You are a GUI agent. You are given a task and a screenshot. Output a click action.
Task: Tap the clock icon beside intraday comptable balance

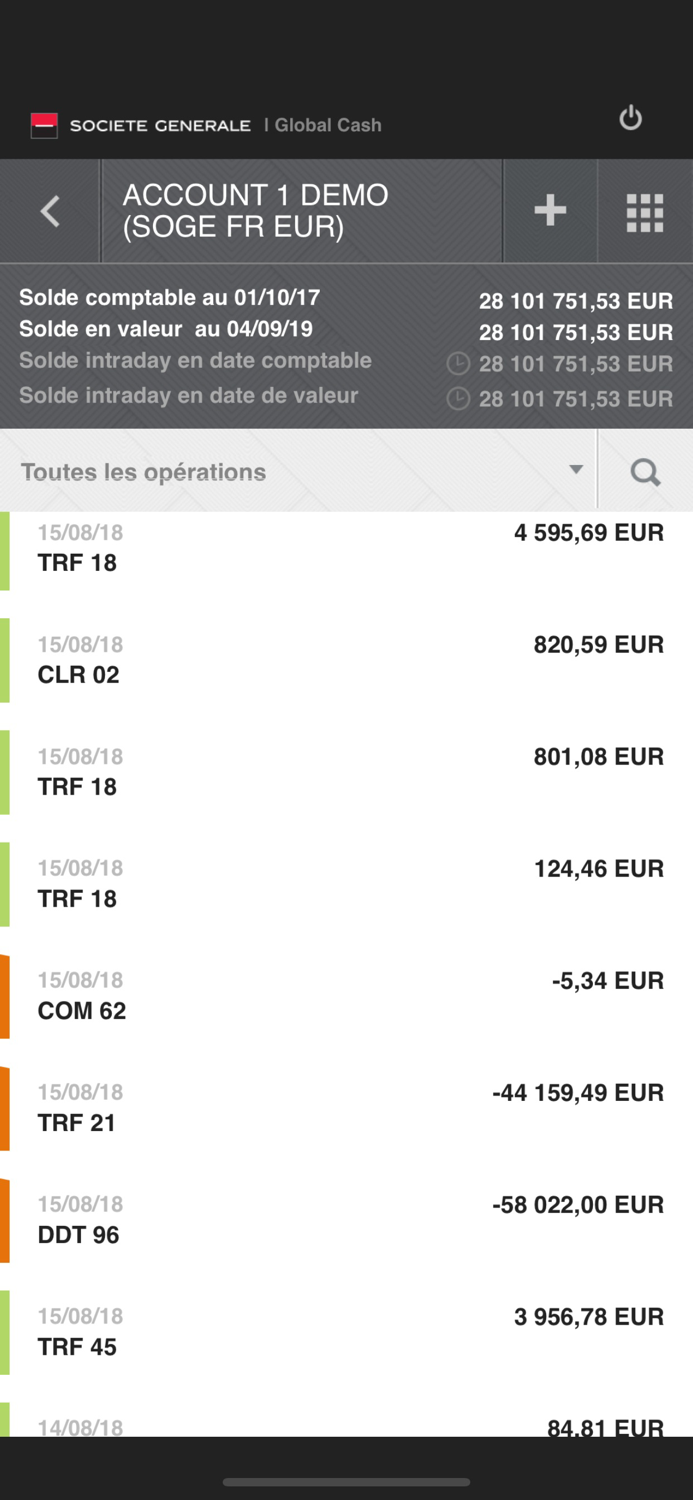point(458,364)
